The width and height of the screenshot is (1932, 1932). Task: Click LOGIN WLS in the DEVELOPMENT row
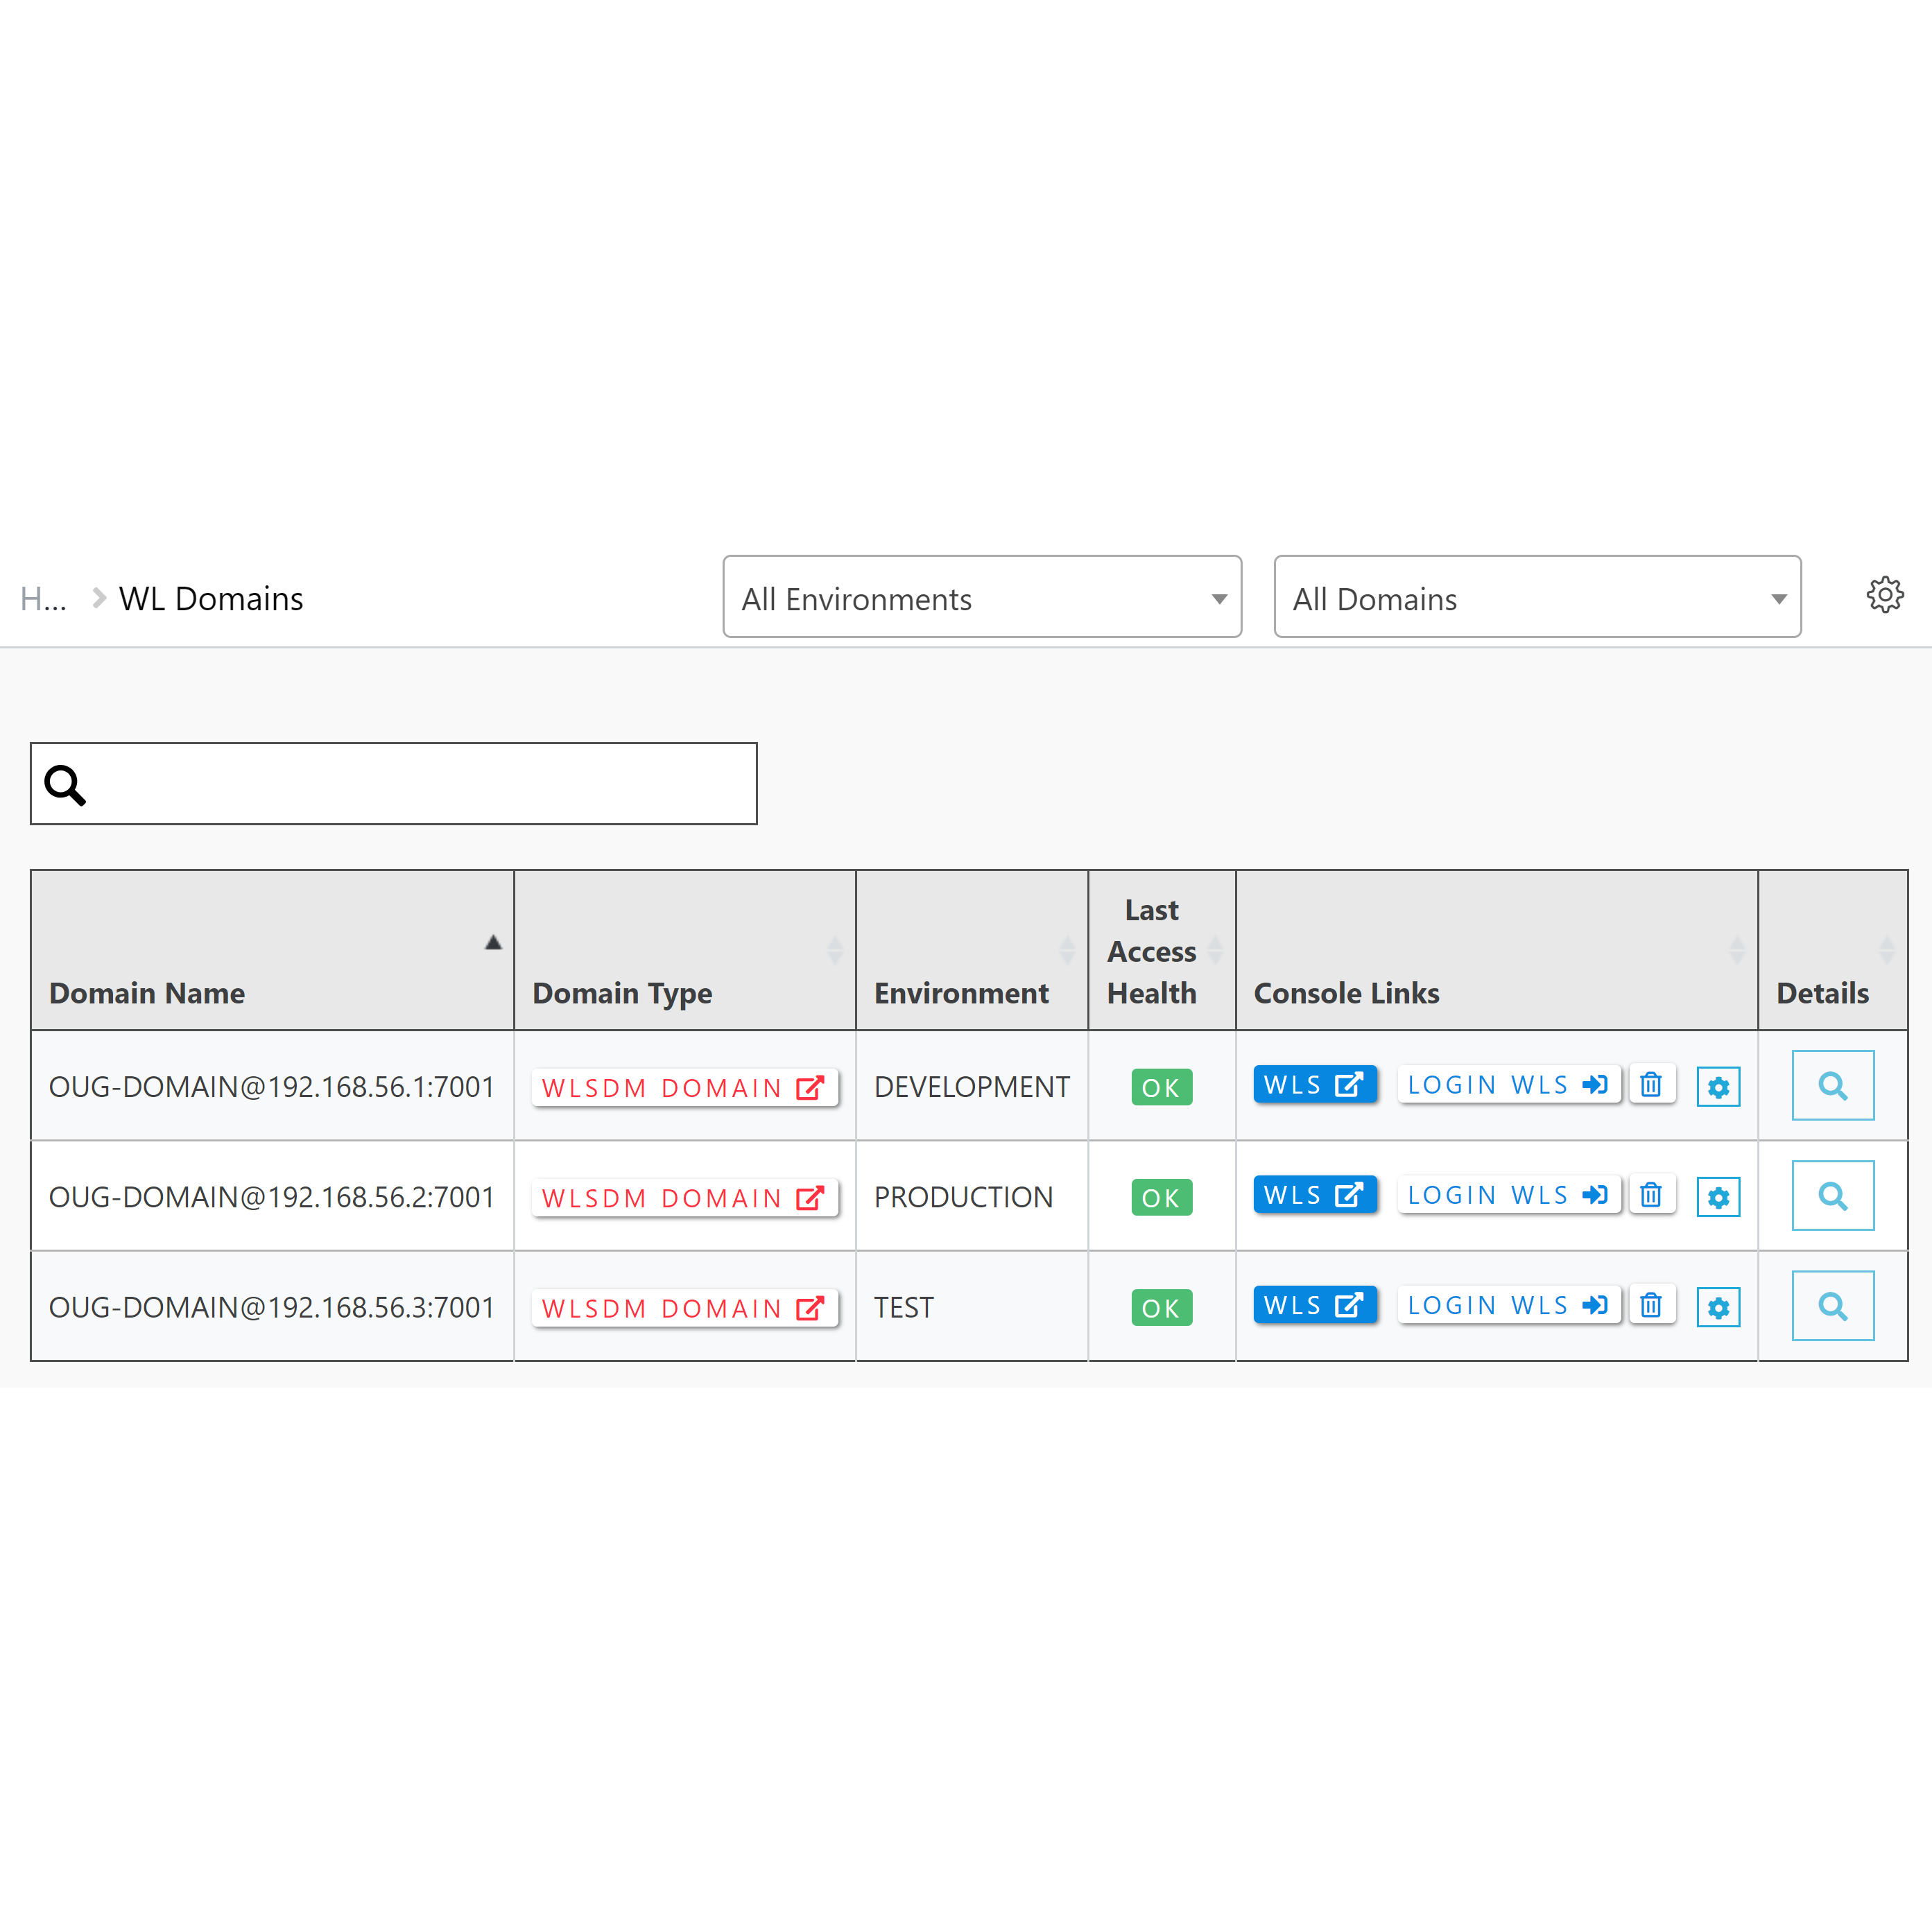click(1508, 1085)
